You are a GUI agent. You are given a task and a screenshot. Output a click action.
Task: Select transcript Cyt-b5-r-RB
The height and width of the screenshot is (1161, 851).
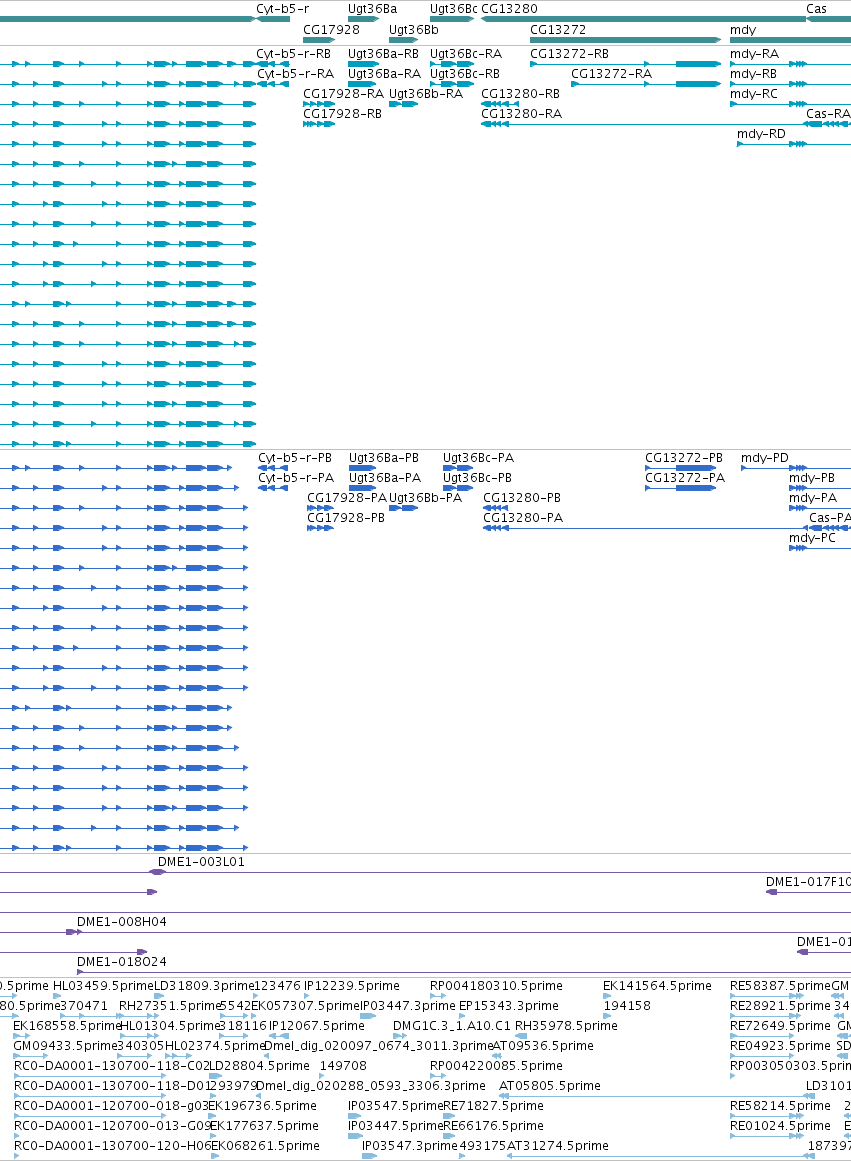click(x=293, y=54)
